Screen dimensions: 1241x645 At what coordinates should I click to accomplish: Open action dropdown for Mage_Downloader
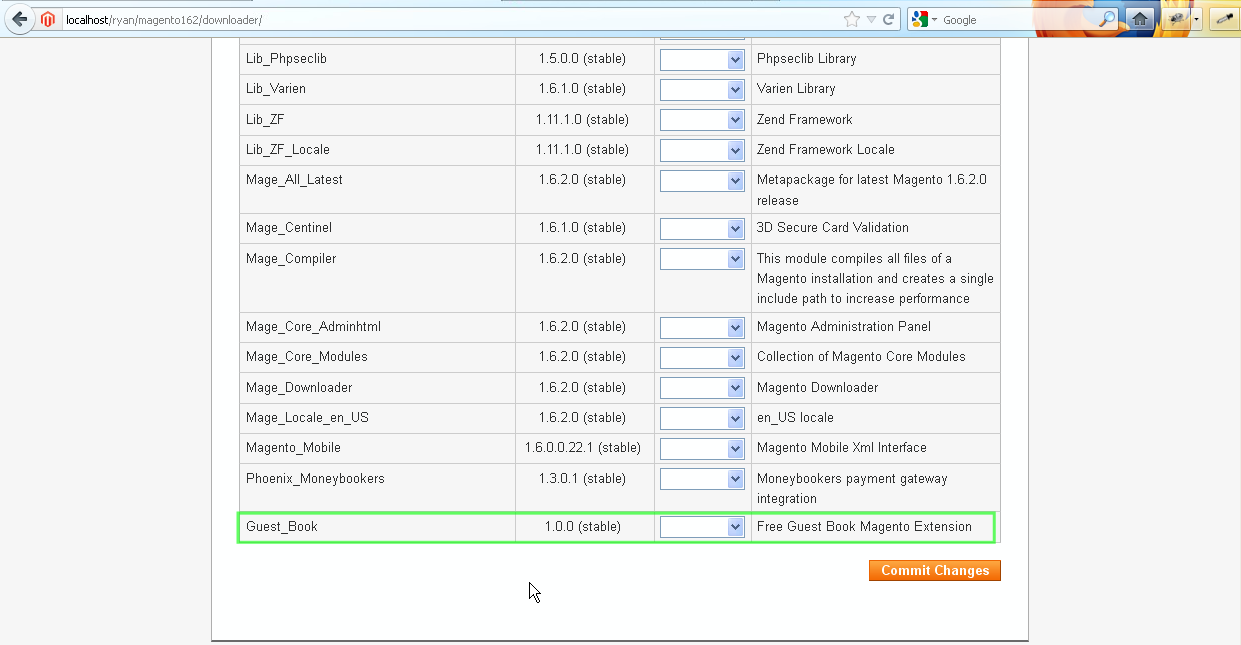tap(702, 388)
